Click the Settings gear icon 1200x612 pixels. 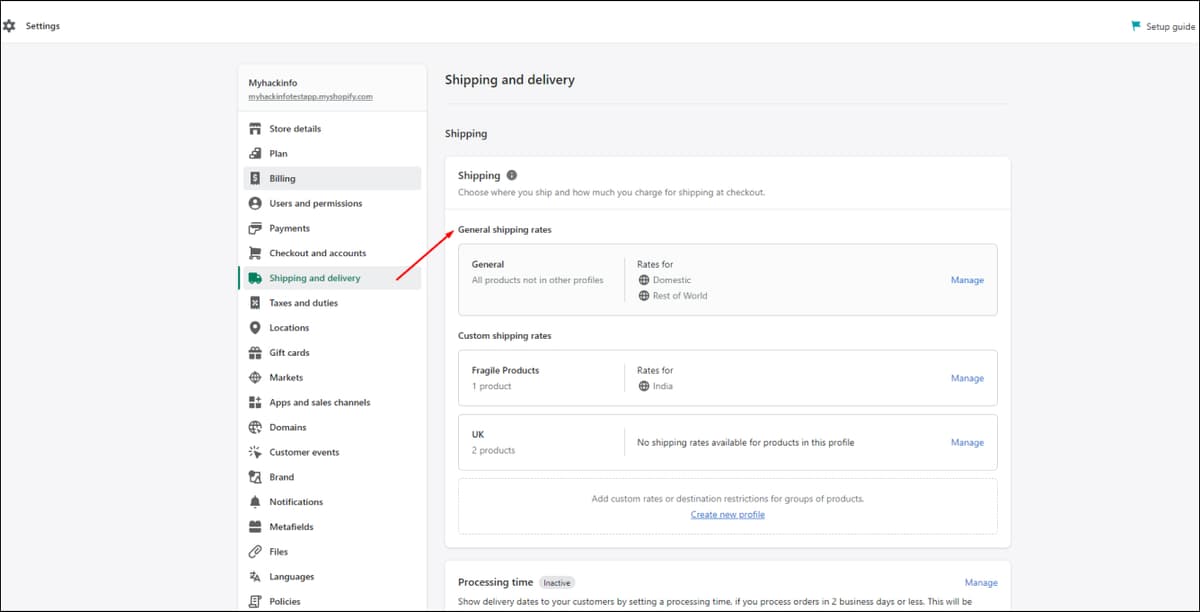pos(9,26)
